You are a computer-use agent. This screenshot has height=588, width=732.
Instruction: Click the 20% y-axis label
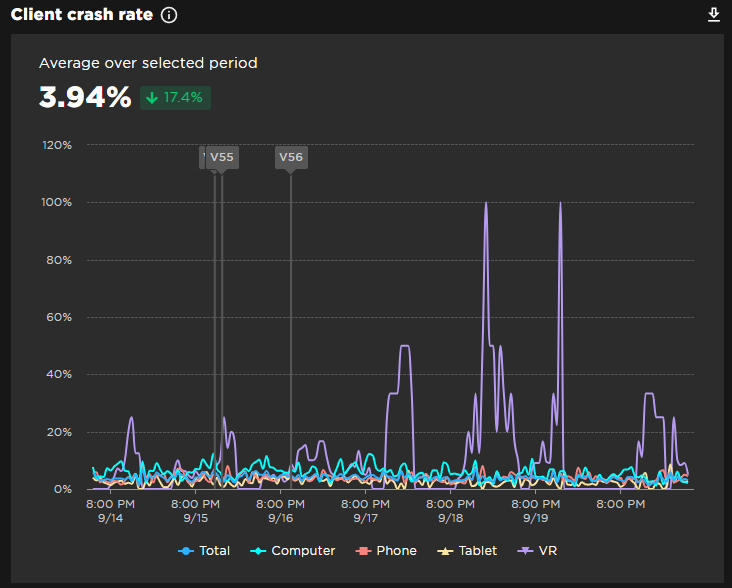click(x=59, y=432)
